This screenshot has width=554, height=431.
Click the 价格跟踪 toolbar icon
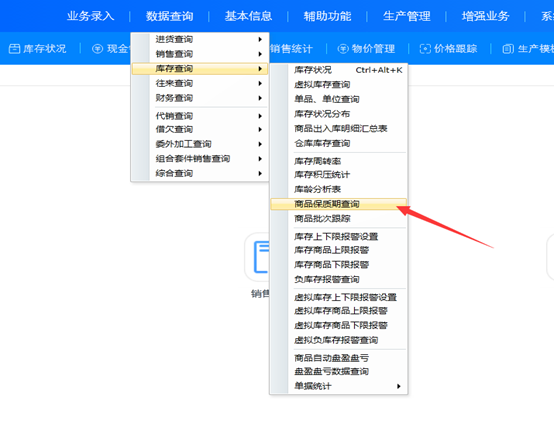pyautogui.click(x=425, y=49)
